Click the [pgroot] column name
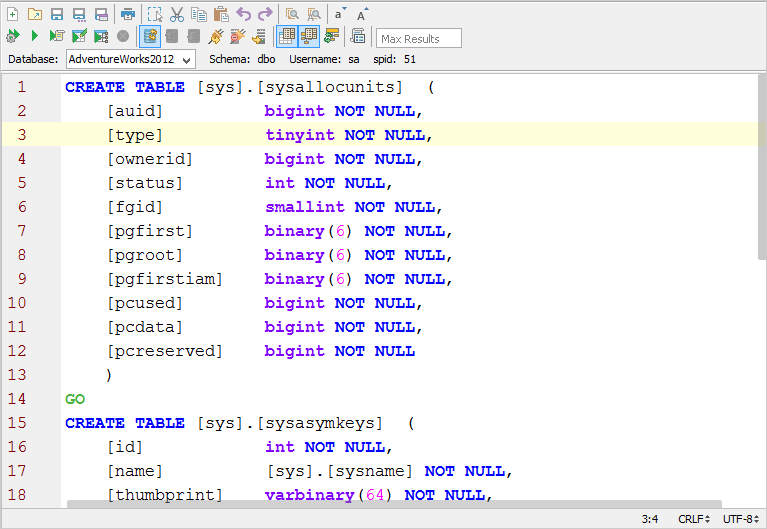The image size is (767, 529). tap(145, 255)
